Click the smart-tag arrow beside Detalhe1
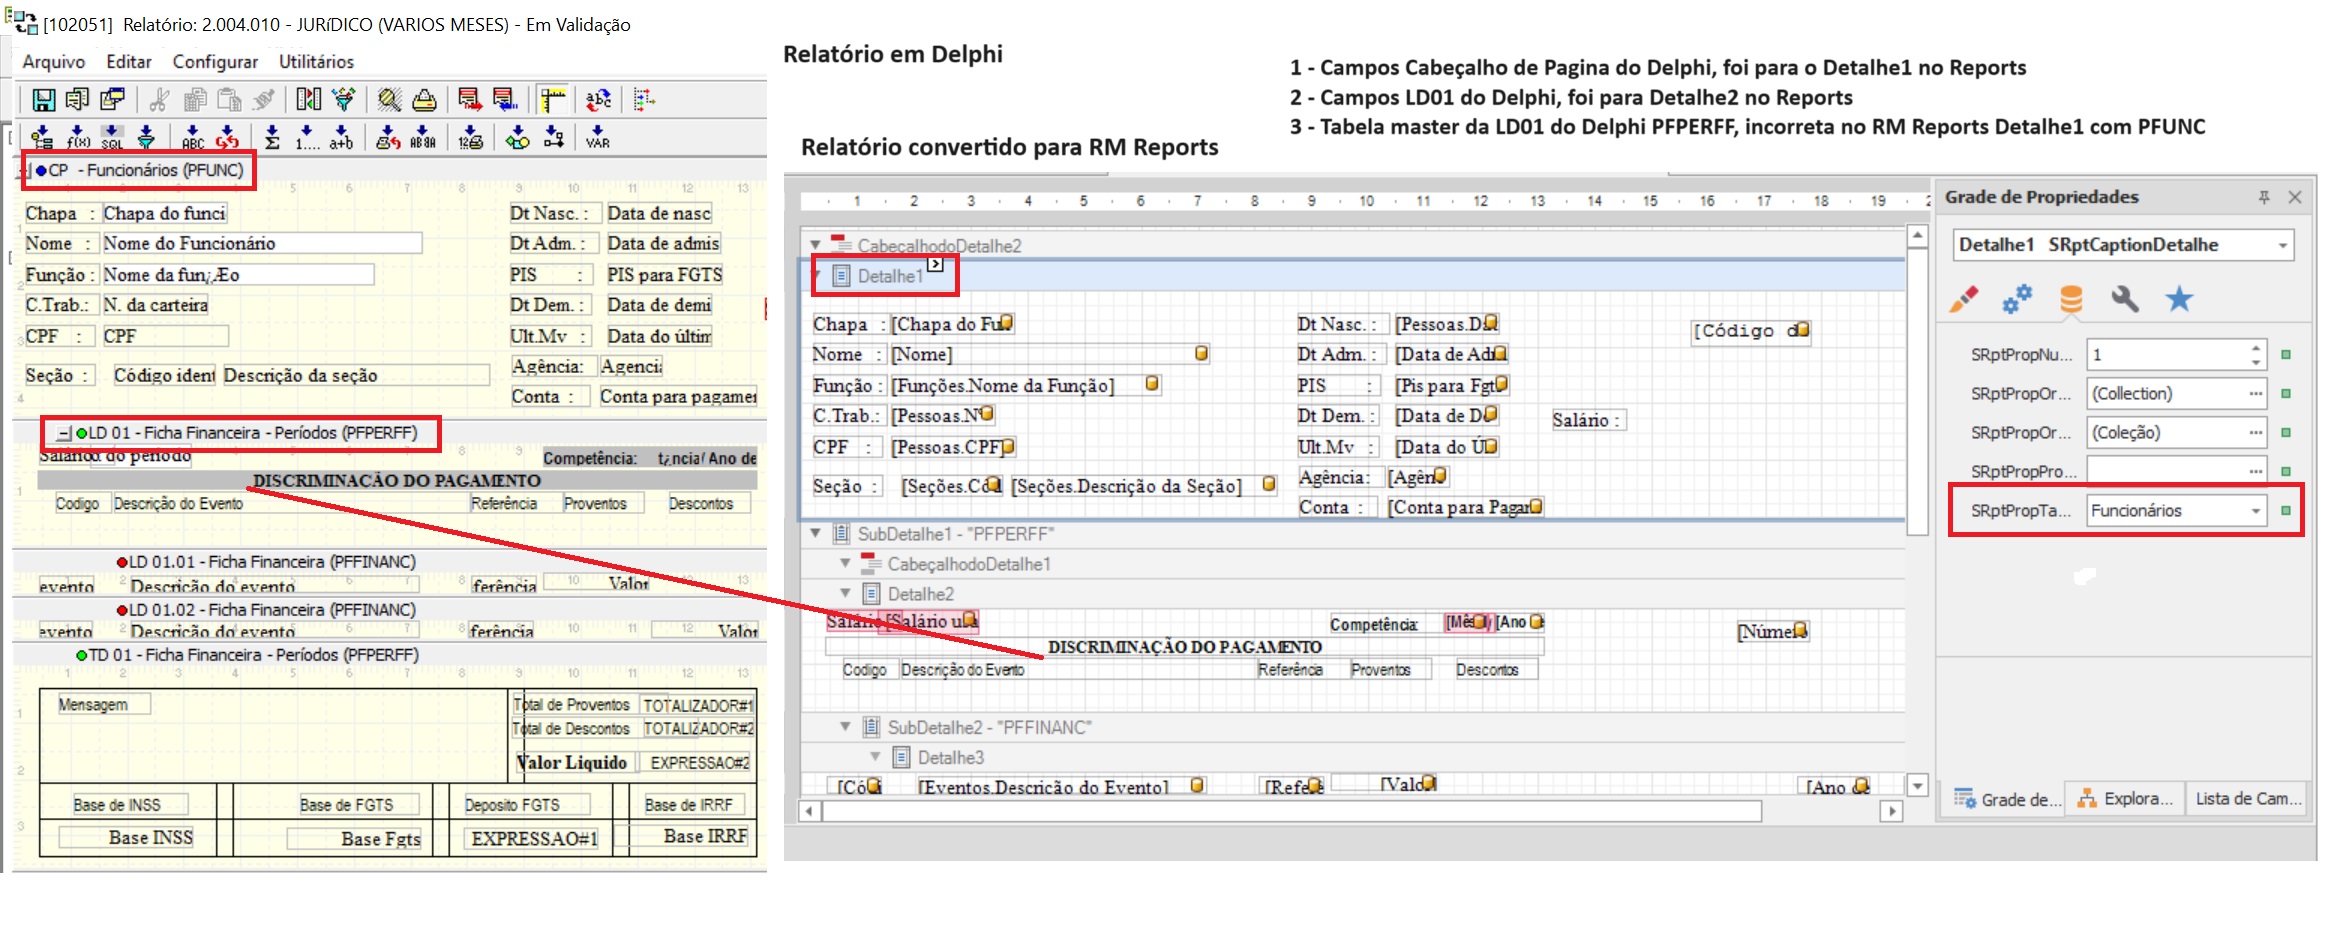 click(x=935, y=264)
